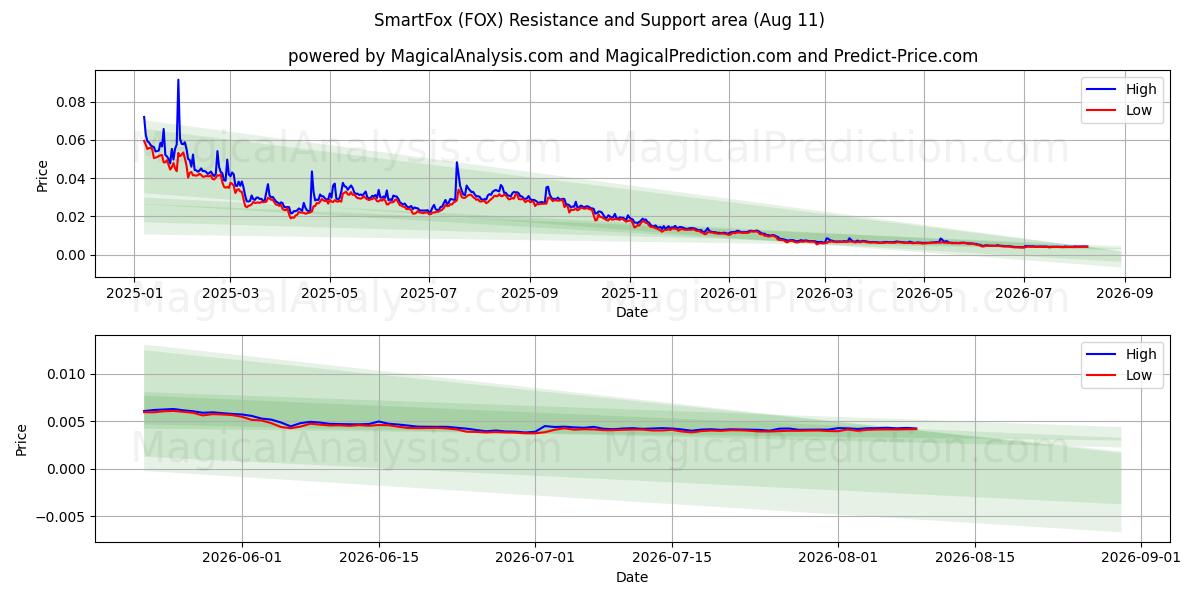Click the 2026-07-15 tick label

(x=672, y=559)
